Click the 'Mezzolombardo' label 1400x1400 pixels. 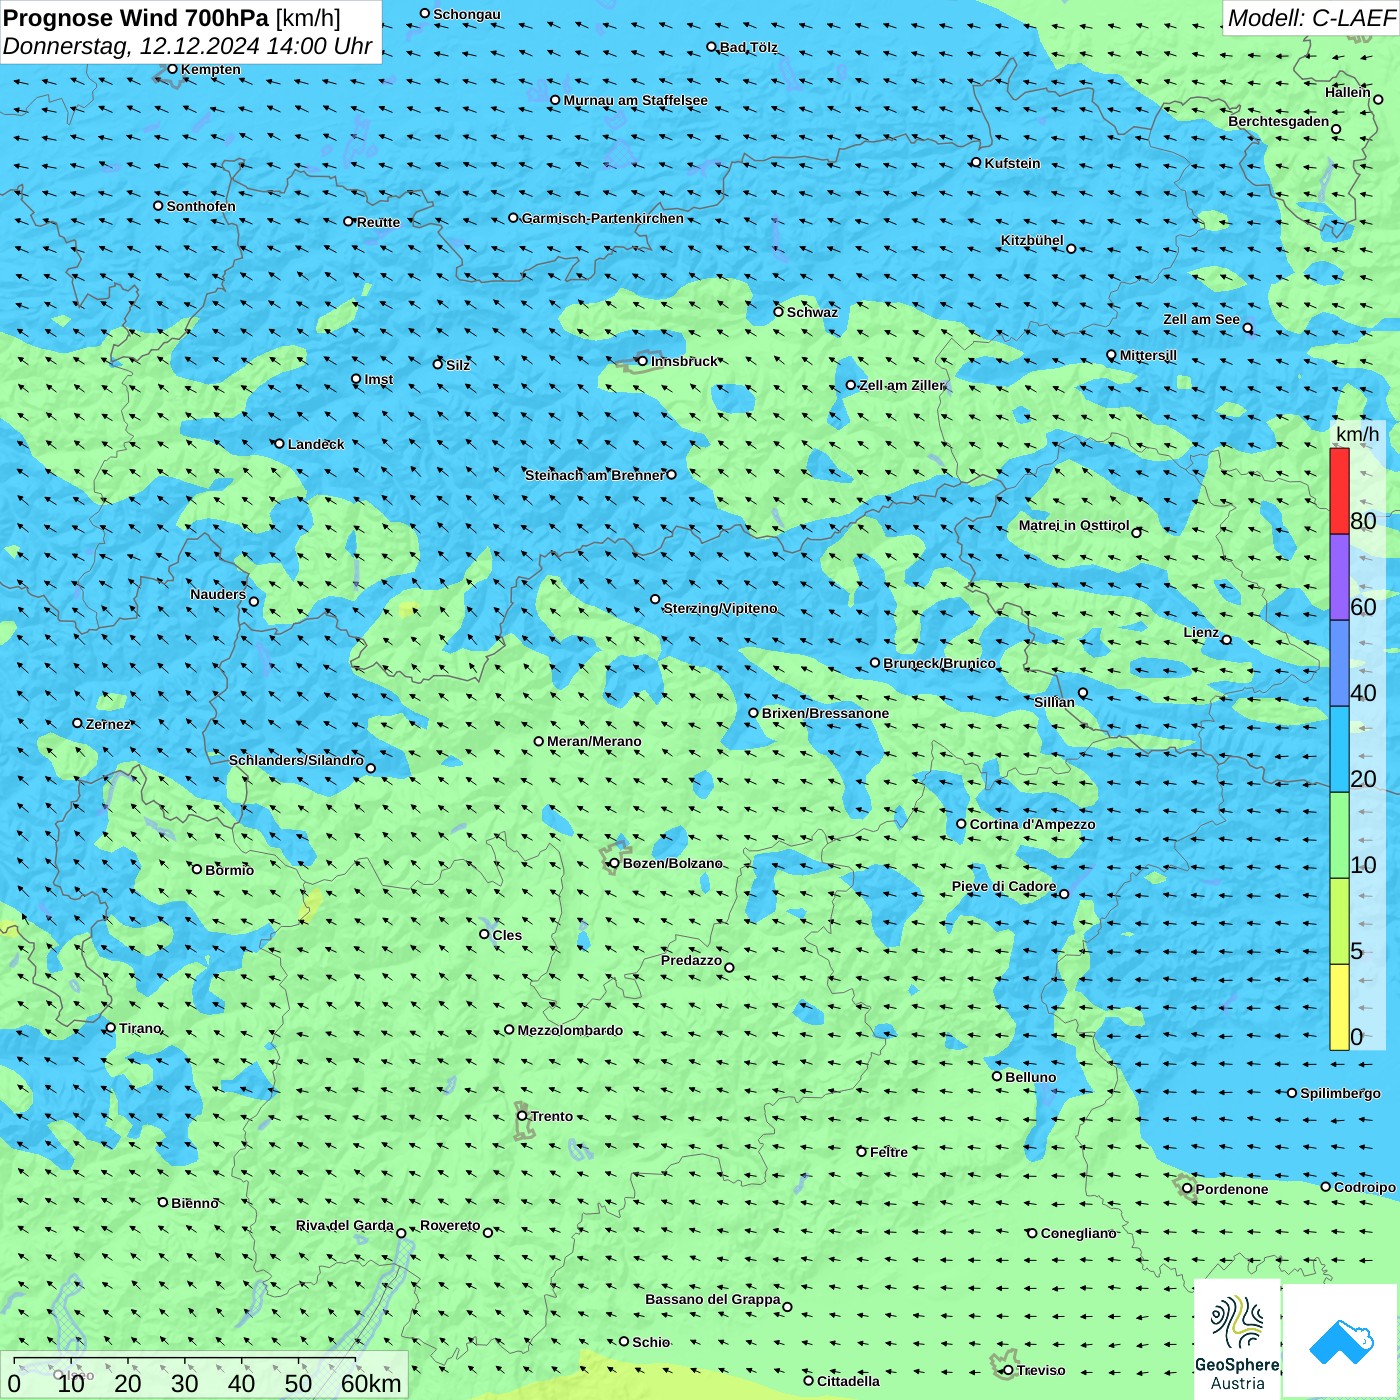click(x=570, y=1030)
